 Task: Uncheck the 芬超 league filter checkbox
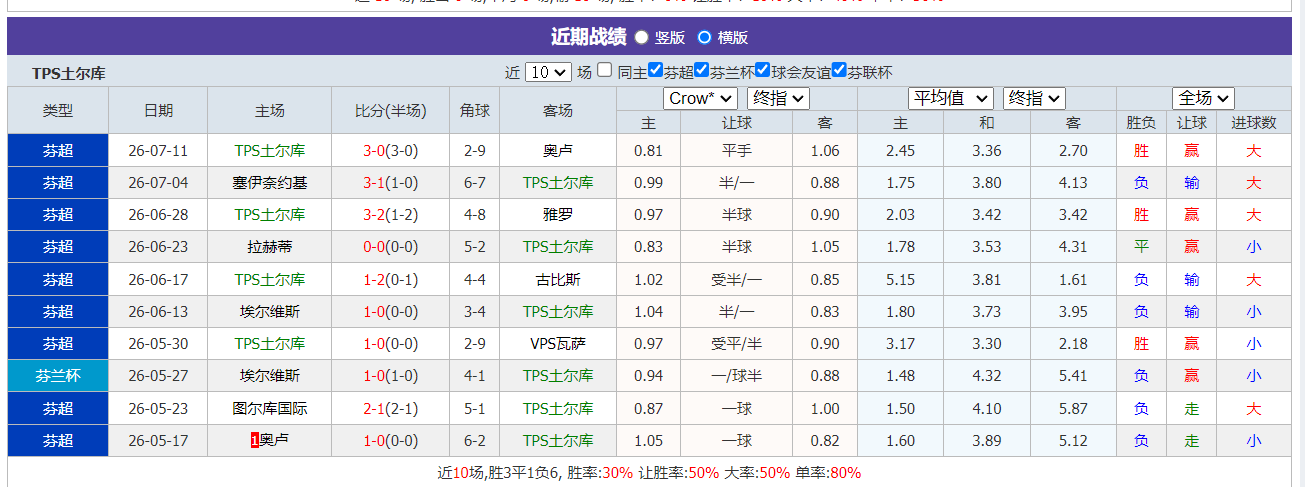pos(655,70)
